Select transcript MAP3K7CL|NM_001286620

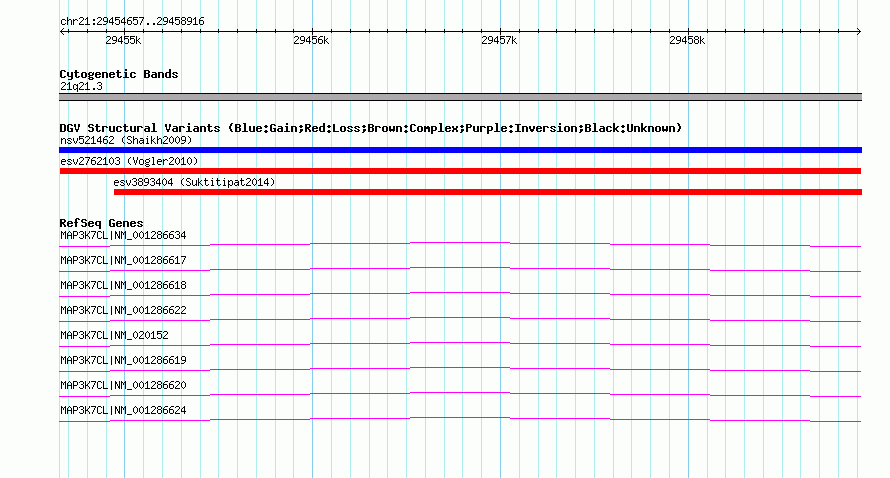(x=123, y=385)
